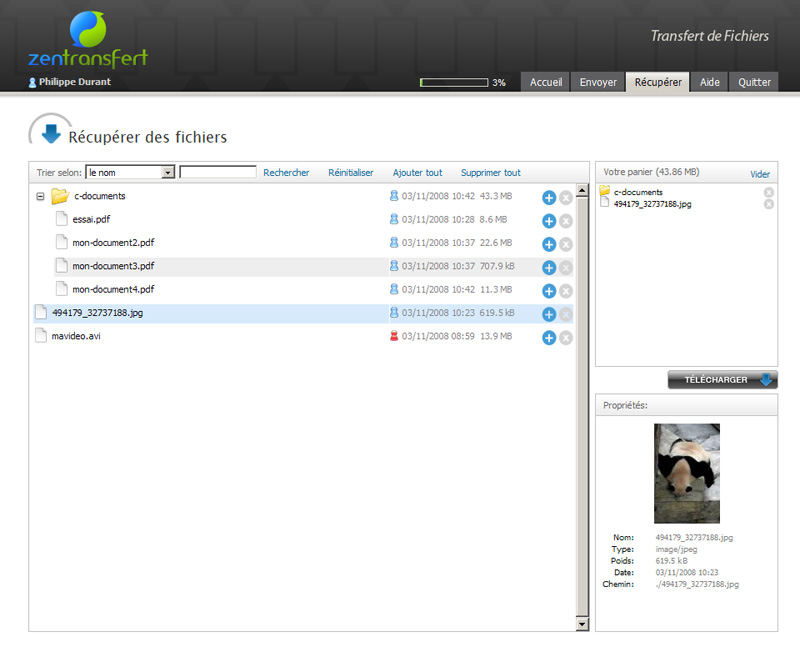This screenshot has height=667, width=800.
Task: Click the Réinitialiser link
Action: [351, 172]
